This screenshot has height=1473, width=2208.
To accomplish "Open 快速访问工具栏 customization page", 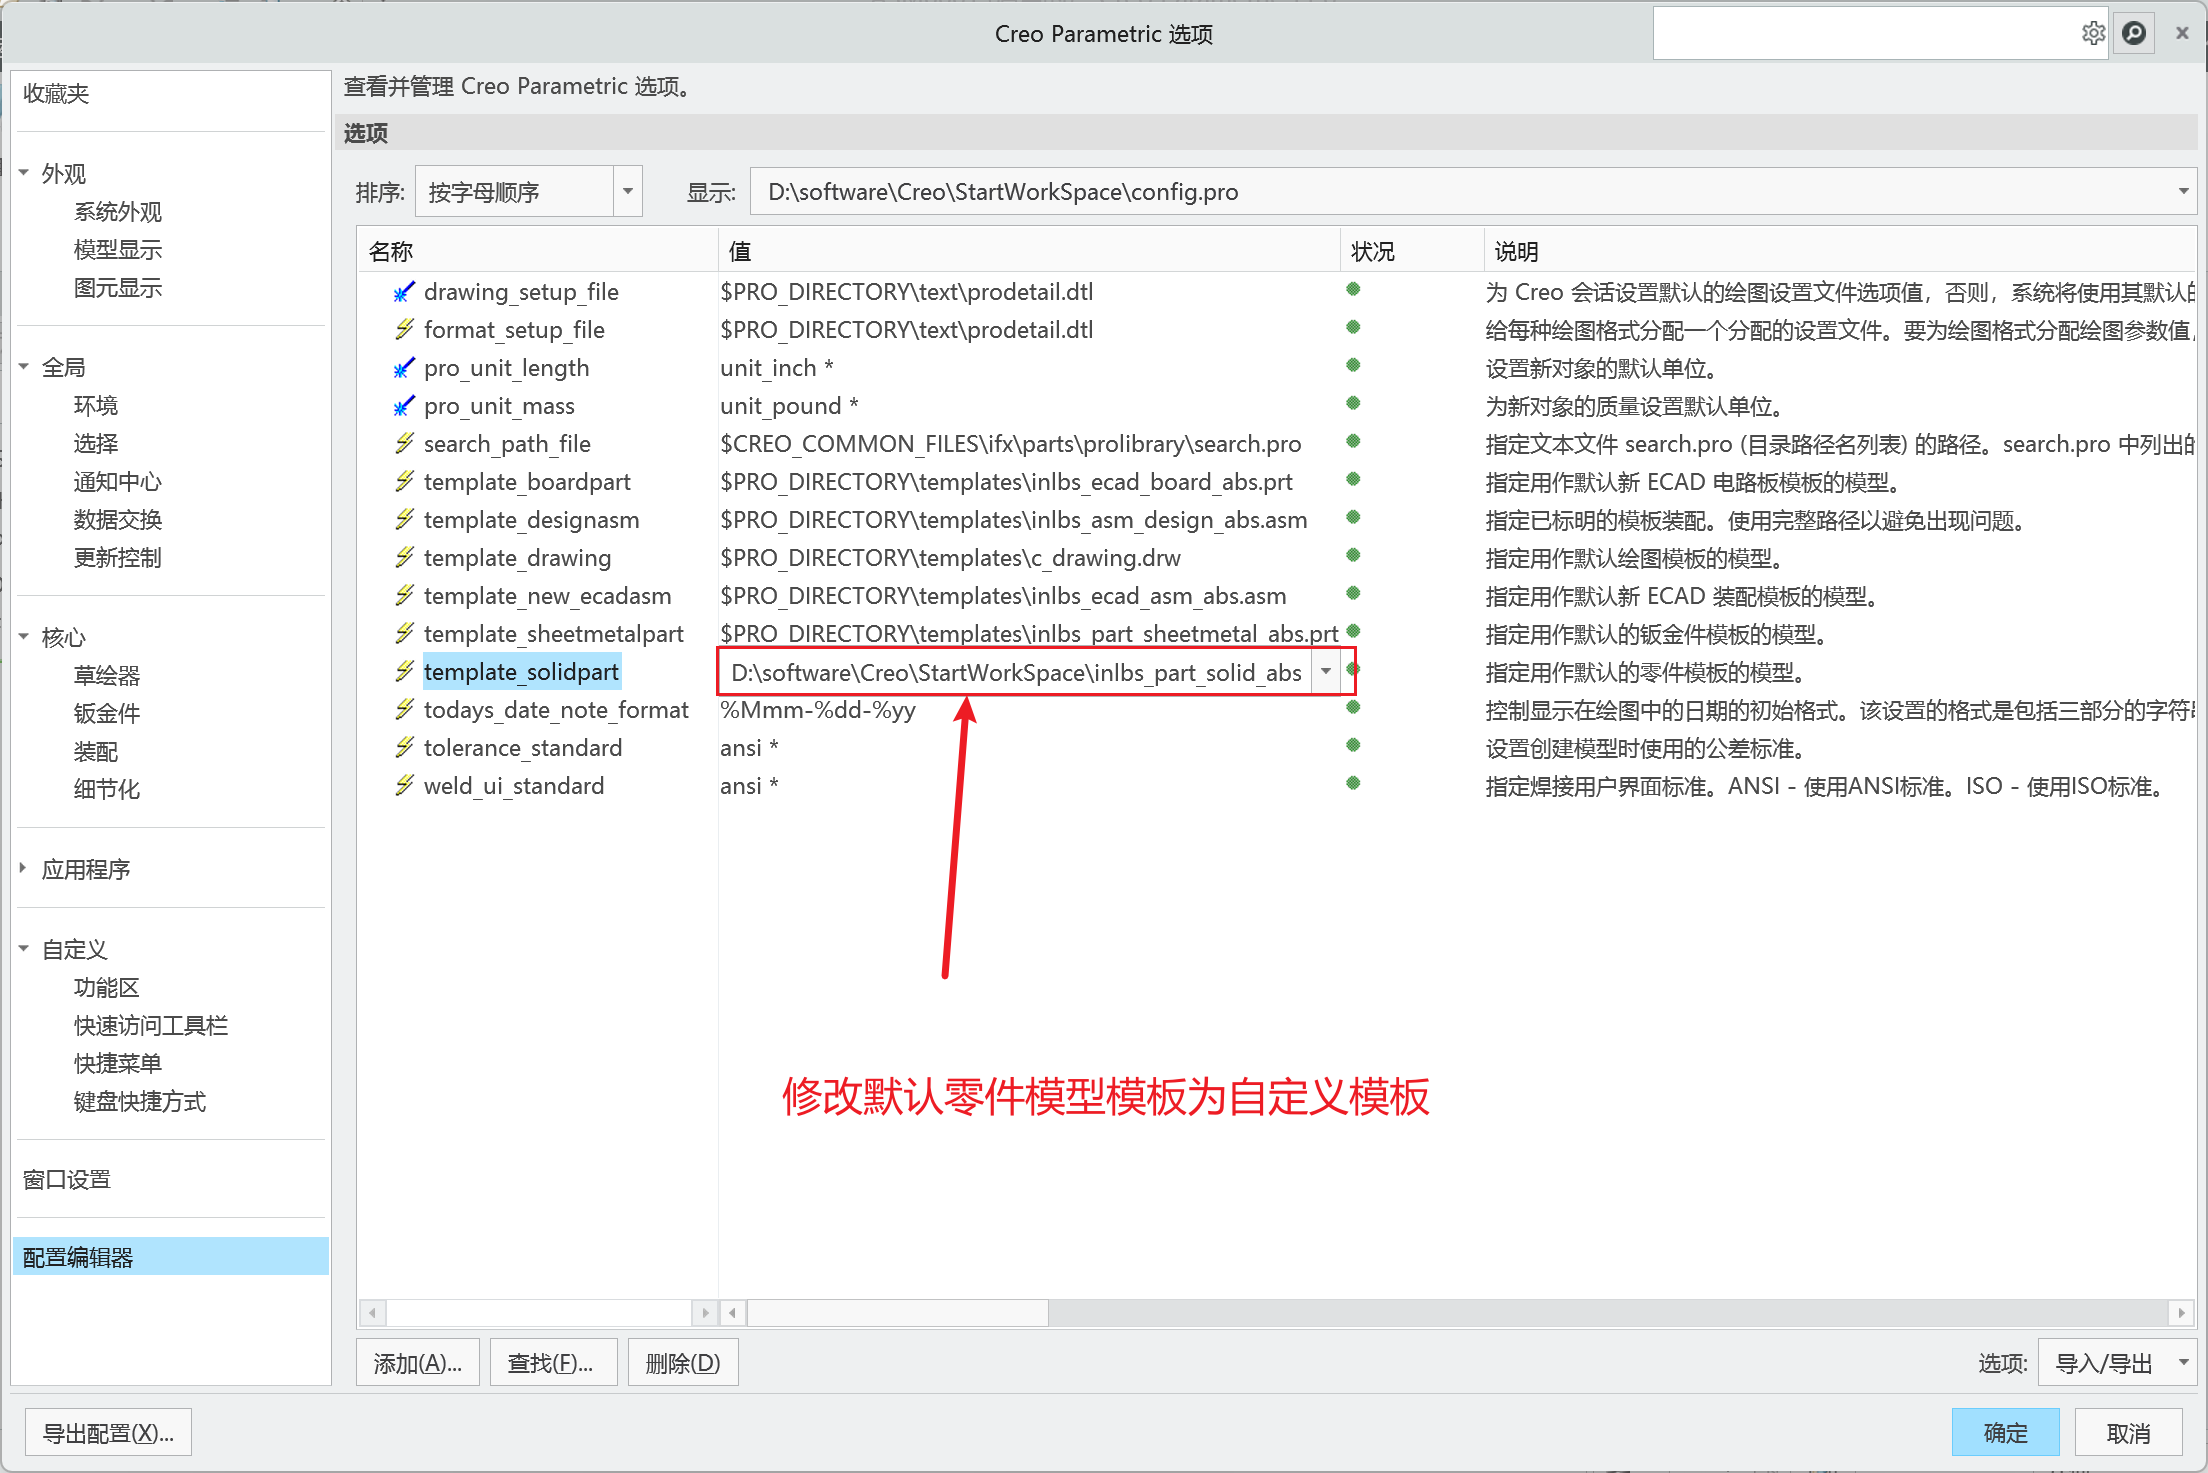I will pos(151,1025).
